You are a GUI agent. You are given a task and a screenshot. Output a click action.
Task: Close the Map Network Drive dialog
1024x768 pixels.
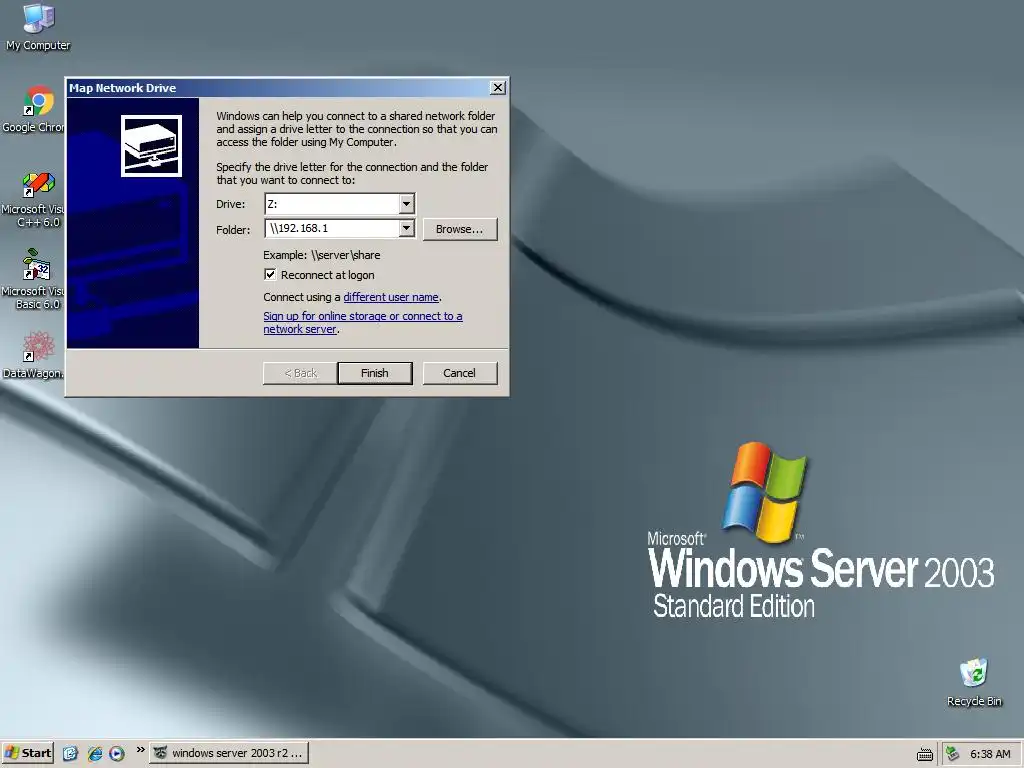(498, 88)
